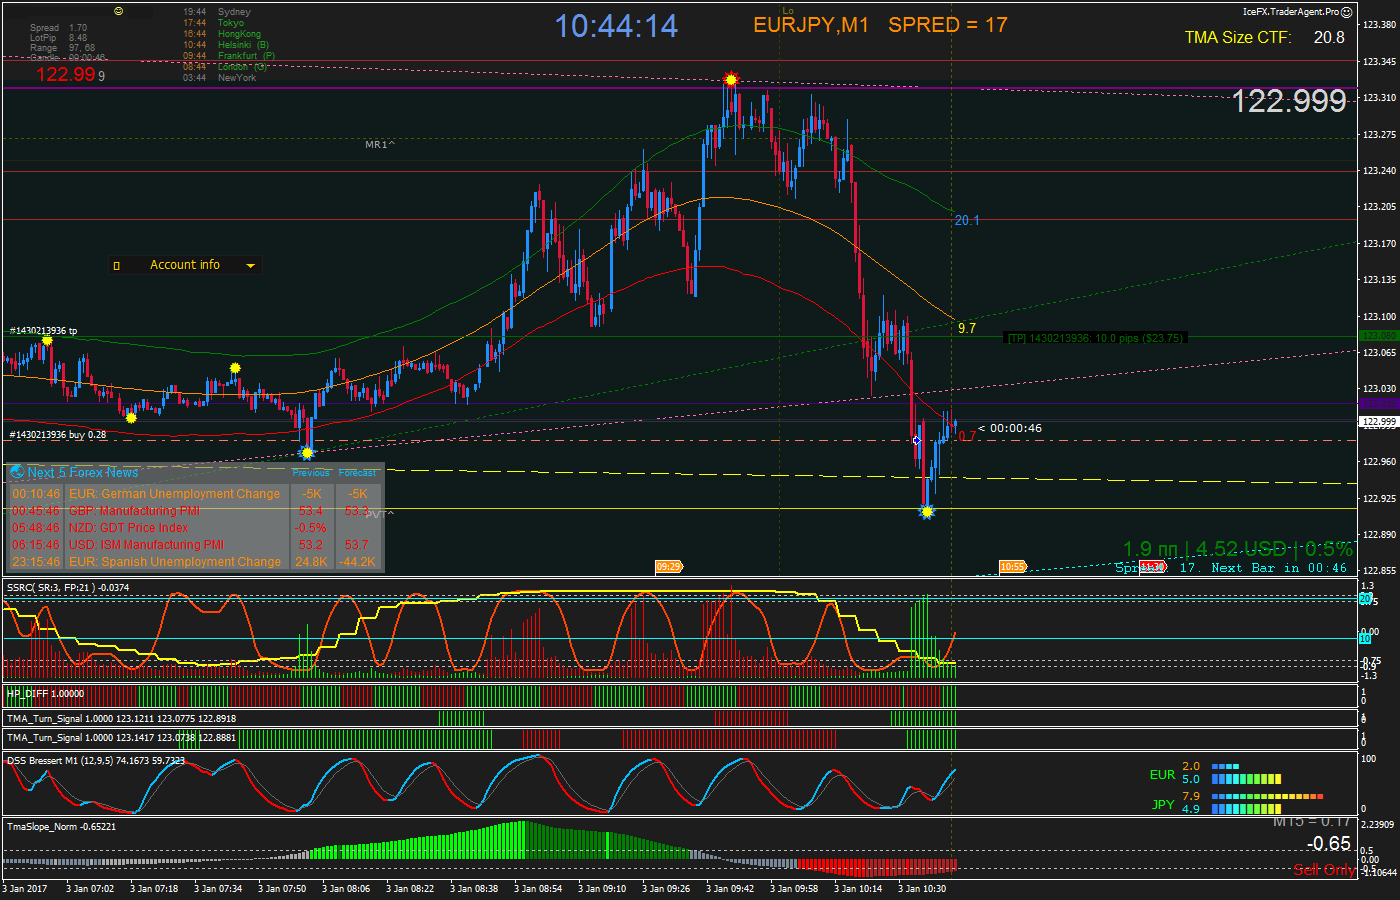
Task: Click the yellow 9.7 band distance label
Action: (x=966, y=328)
